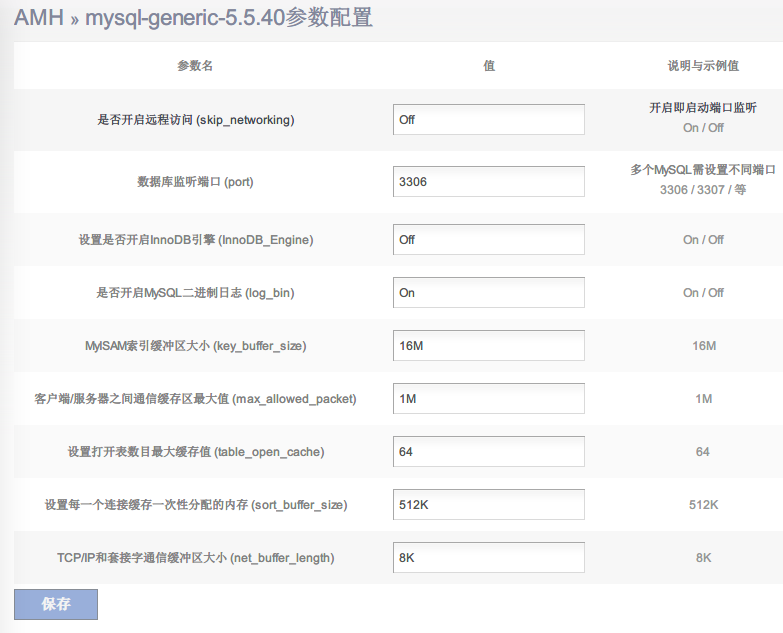Click the 3306 / 3307 / 等 example text
Image resolution: width=783 pixels, height=633 pixels.
click(x=703, y=190)
